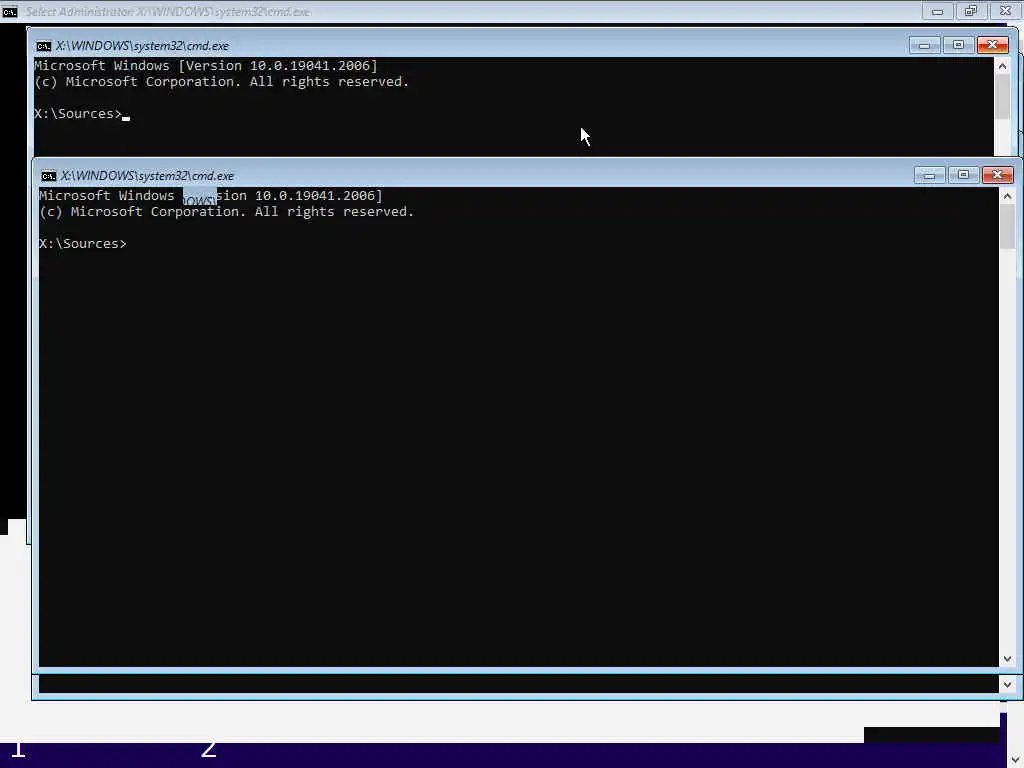
Task: Minimize the Select Administrator cmd window
Action: (x=937, y=11)
